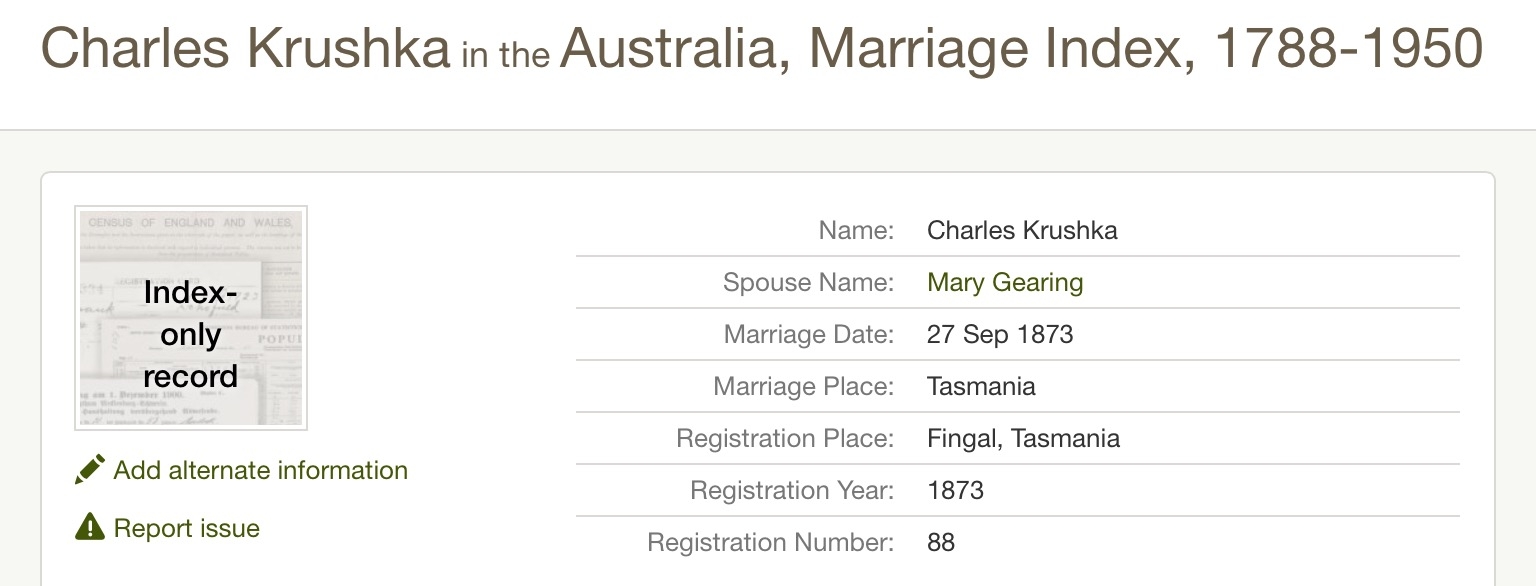This screenshot has height=586, width=1536.
Task: Select the Name value Charles Krushka
Action: point(1022,230)
